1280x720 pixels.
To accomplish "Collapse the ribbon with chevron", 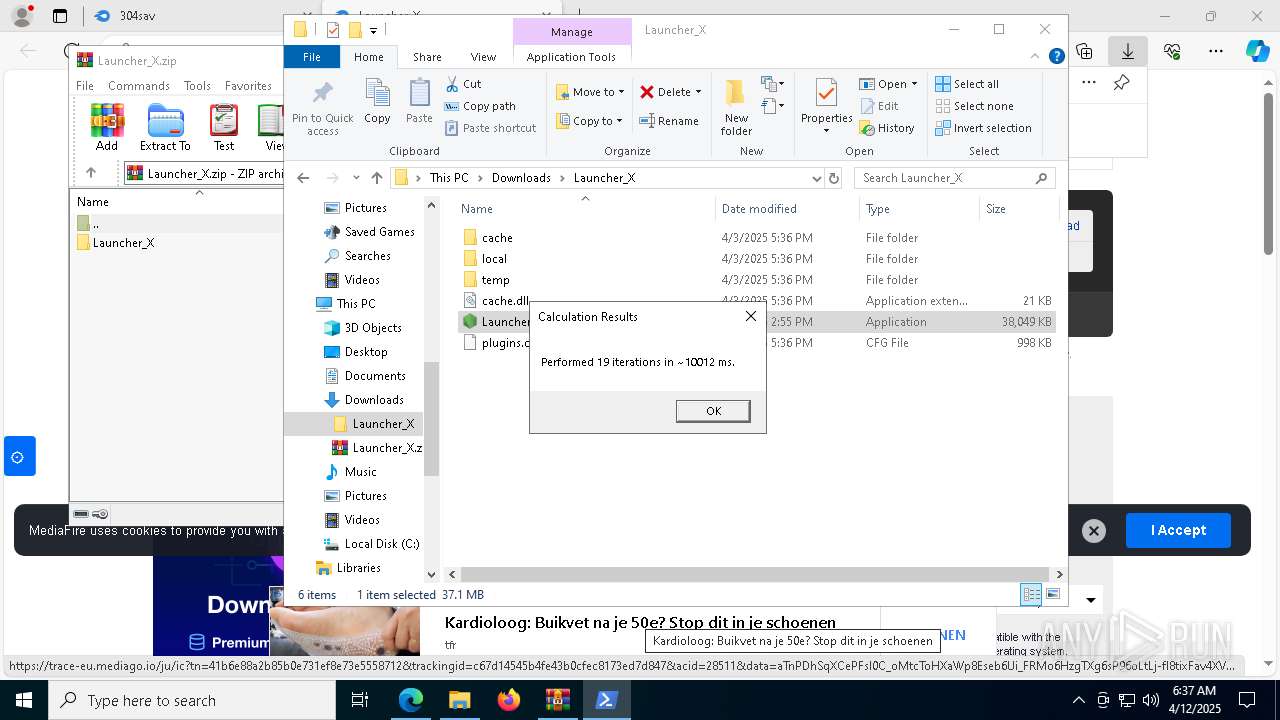I will [x=1036, y=57].
